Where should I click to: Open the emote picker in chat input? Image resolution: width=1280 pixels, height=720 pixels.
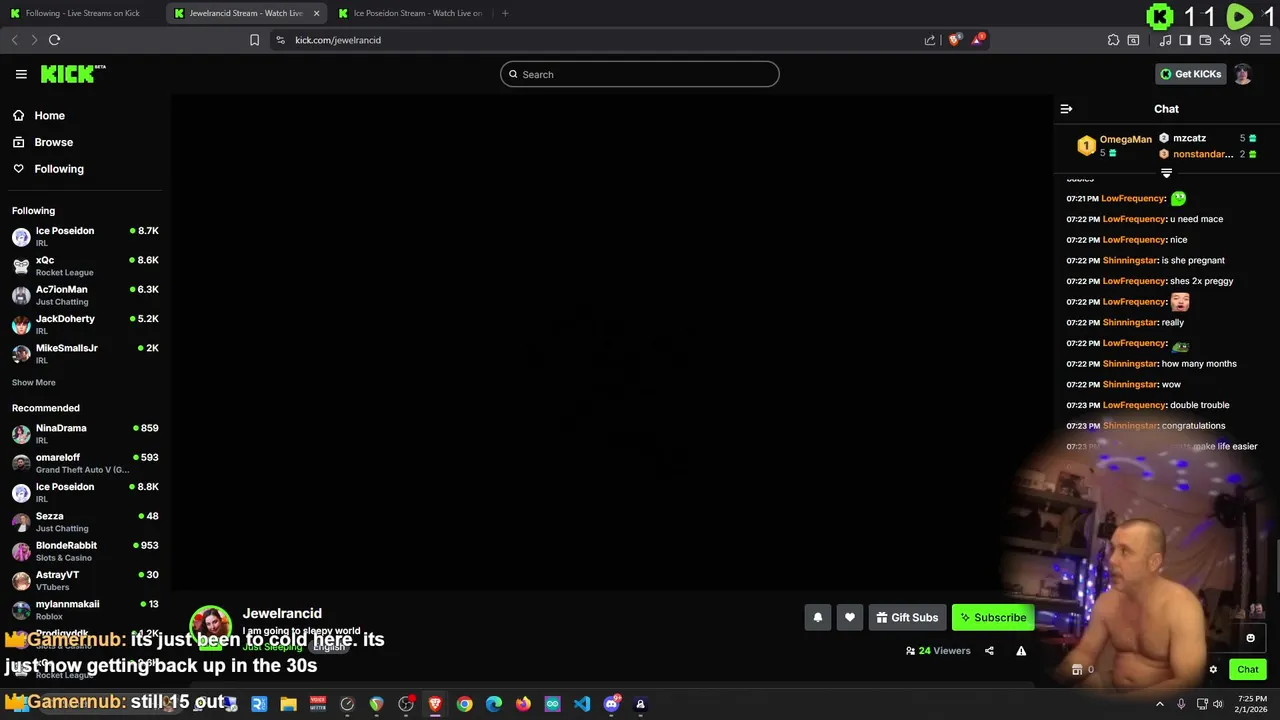coord(1250,638)
